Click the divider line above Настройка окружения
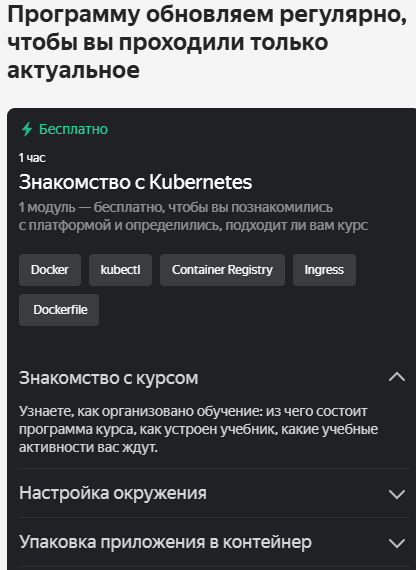The image size is (416, 570). coord(214,469)
